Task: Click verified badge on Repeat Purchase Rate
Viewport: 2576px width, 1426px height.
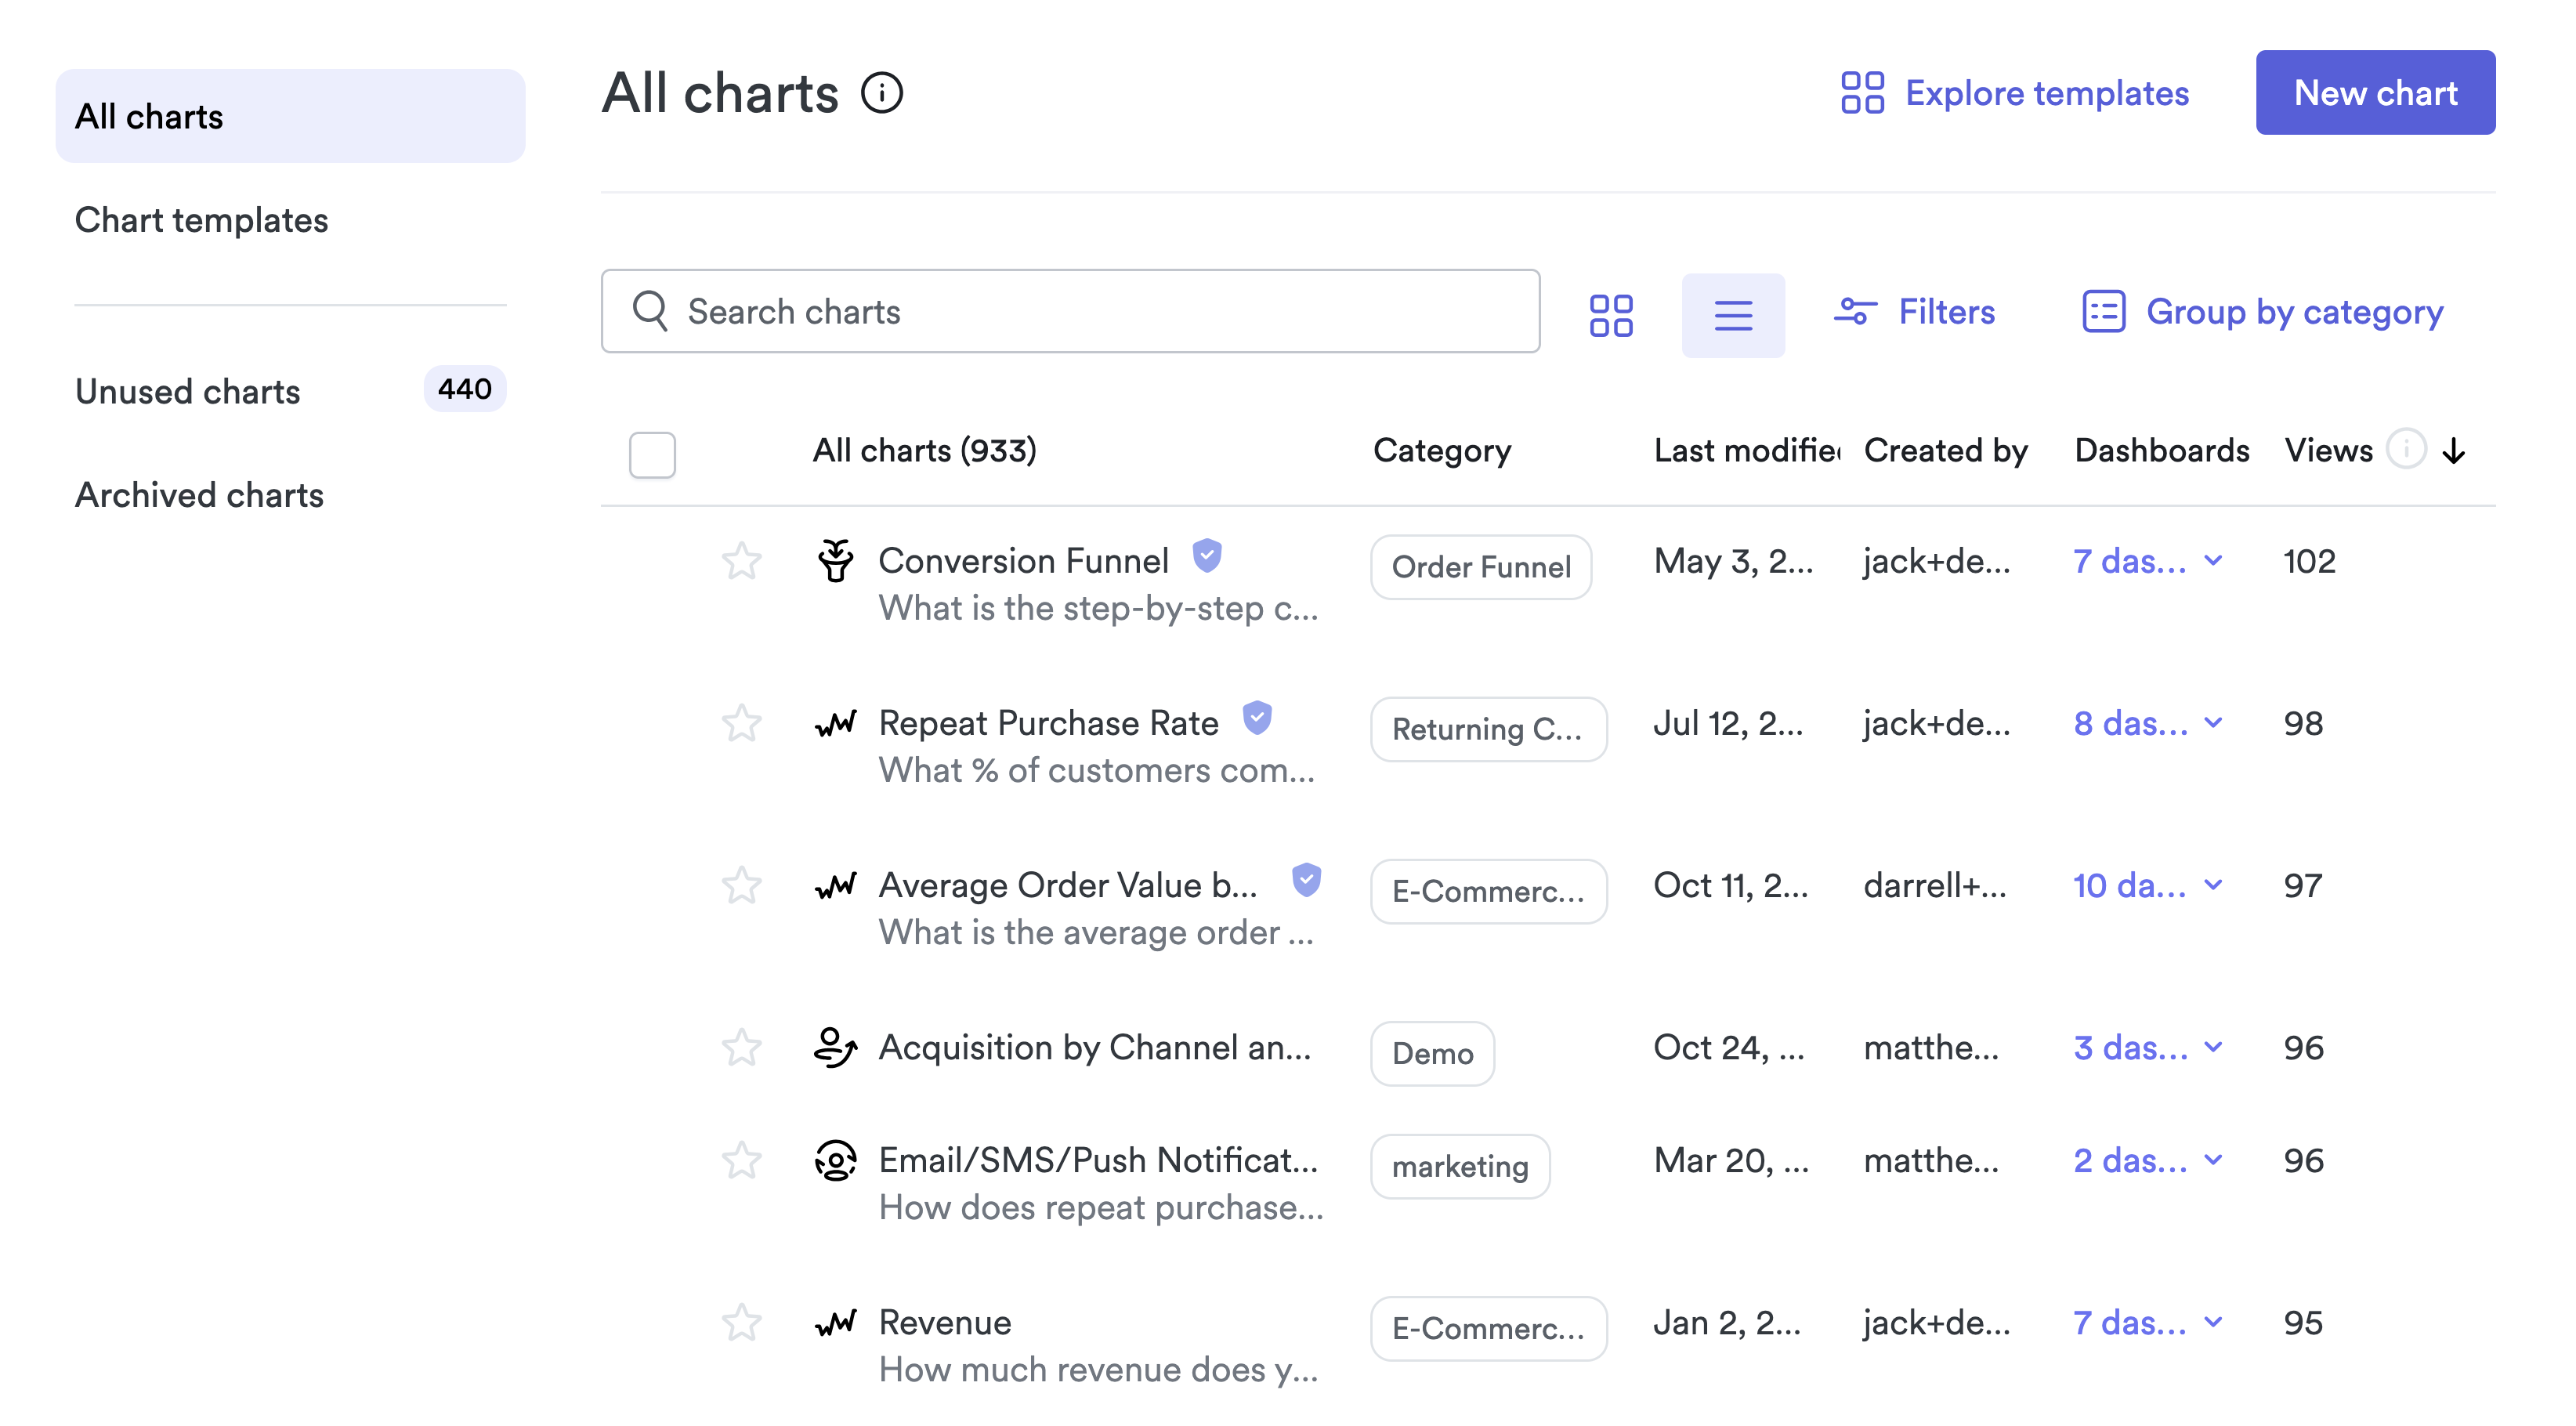Action: coord(1257,717)
